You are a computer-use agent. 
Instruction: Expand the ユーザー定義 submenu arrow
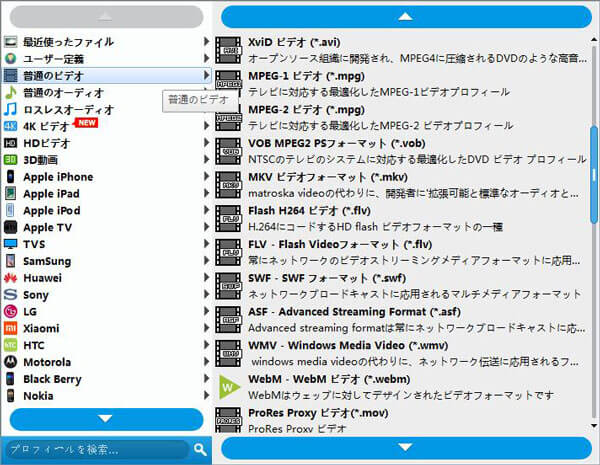pos(206,58)
